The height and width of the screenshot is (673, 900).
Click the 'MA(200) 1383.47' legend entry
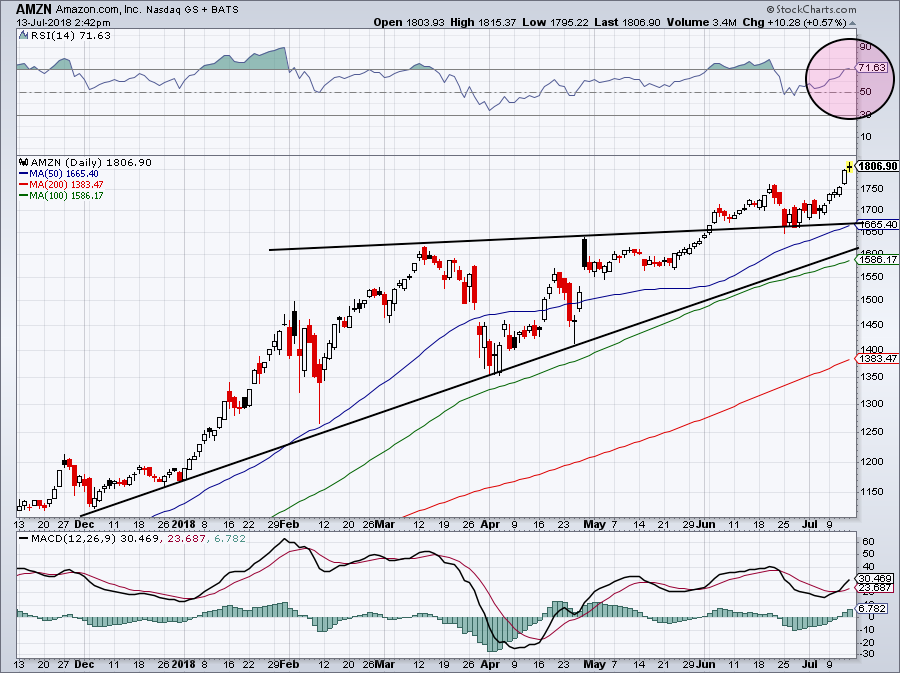click(67, 185)
